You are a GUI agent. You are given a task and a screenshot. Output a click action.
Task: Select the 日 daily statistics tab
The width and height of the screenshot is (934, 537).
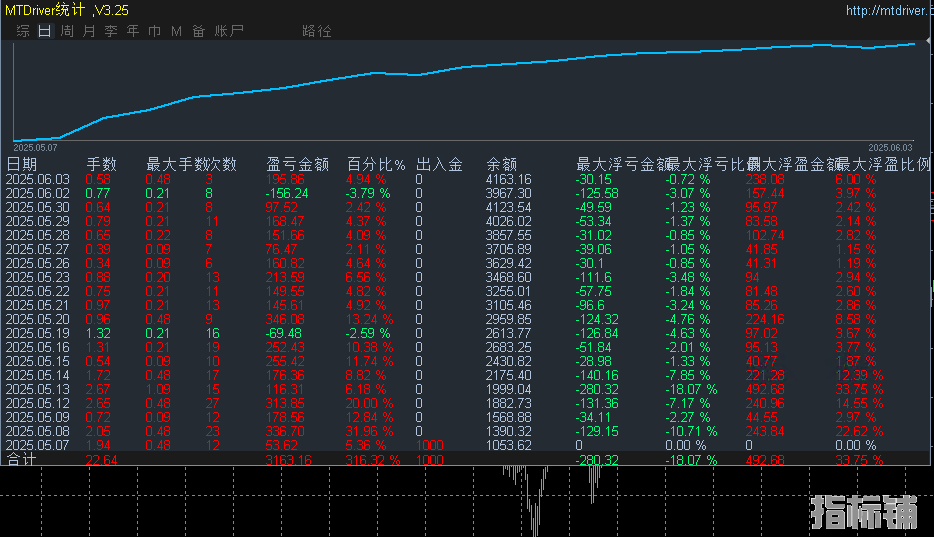pyautogui.click(x=45, y=31)
